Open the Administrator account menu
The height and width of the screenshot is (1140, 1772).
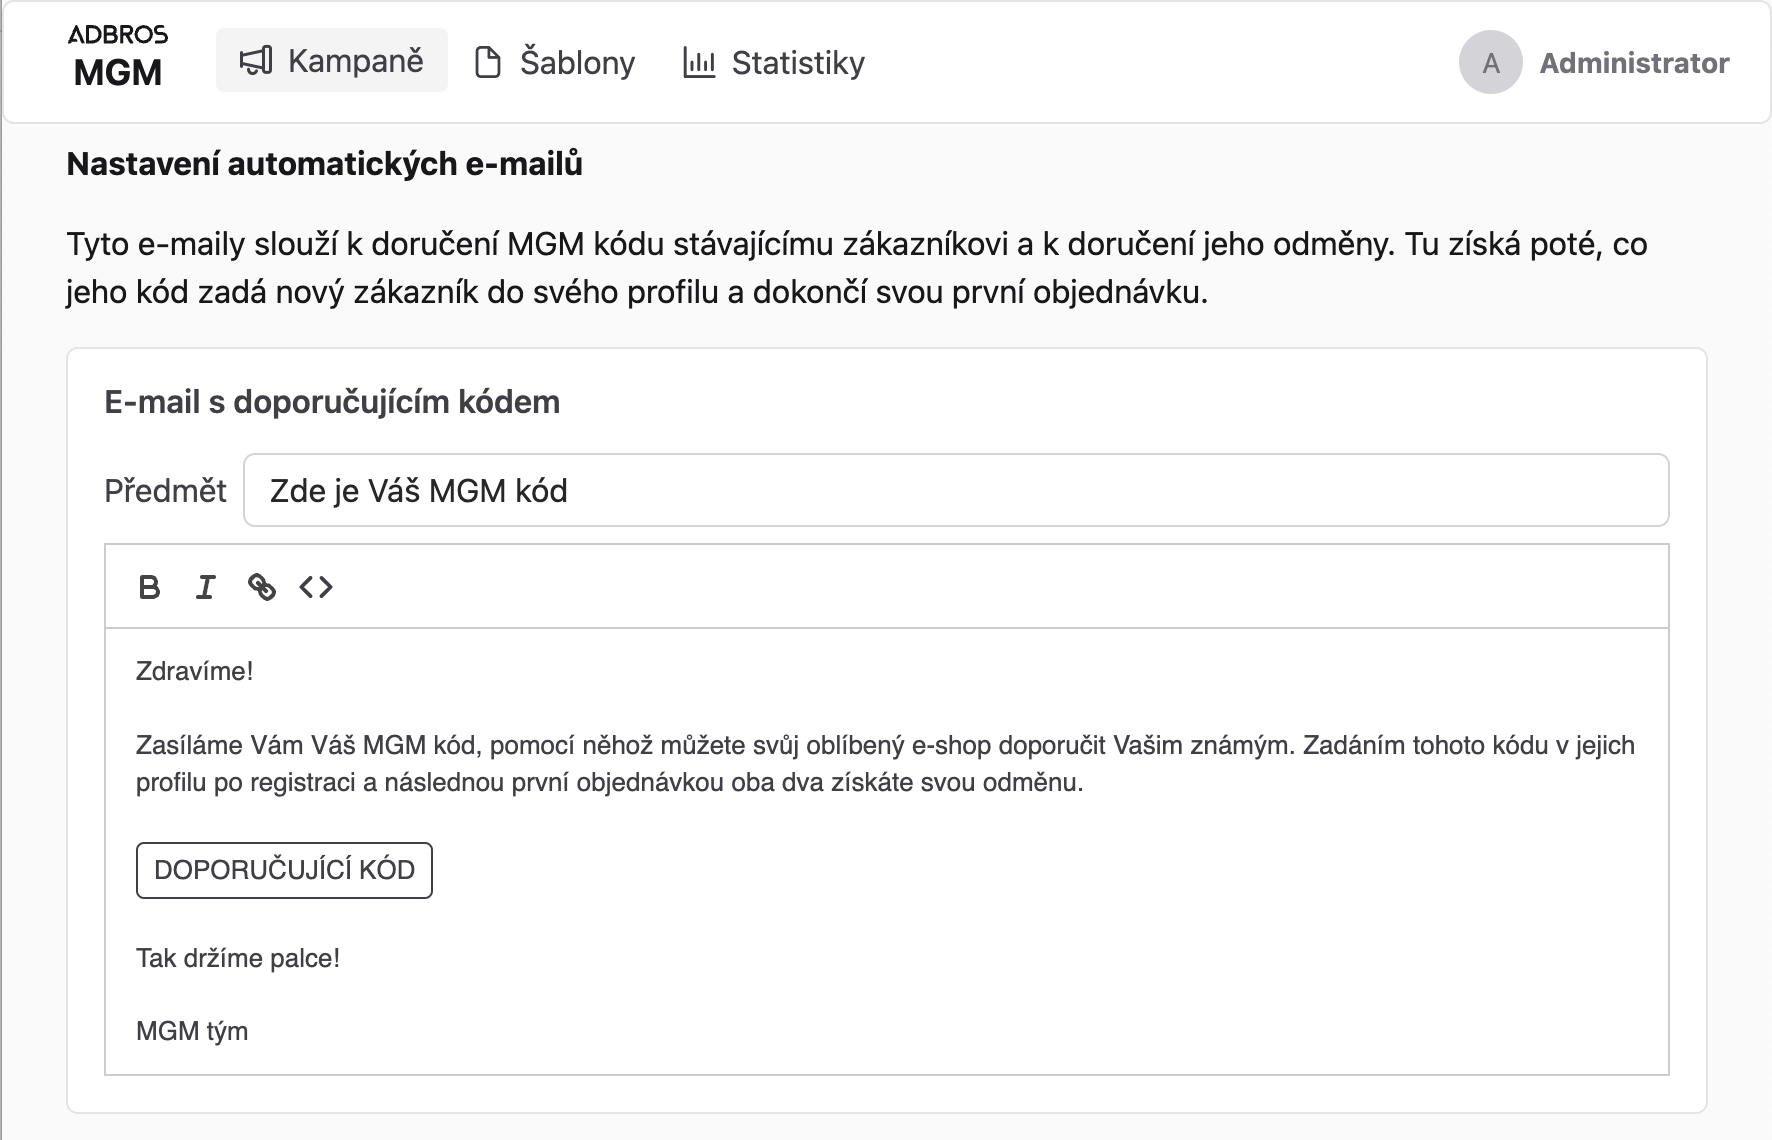coord(1634,62)
